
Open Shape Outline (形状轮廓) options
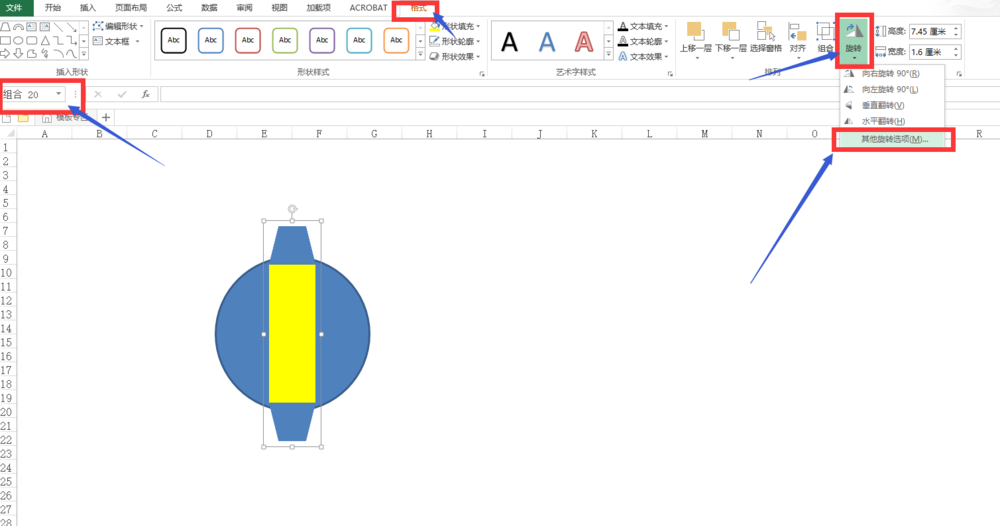[455, 41]
